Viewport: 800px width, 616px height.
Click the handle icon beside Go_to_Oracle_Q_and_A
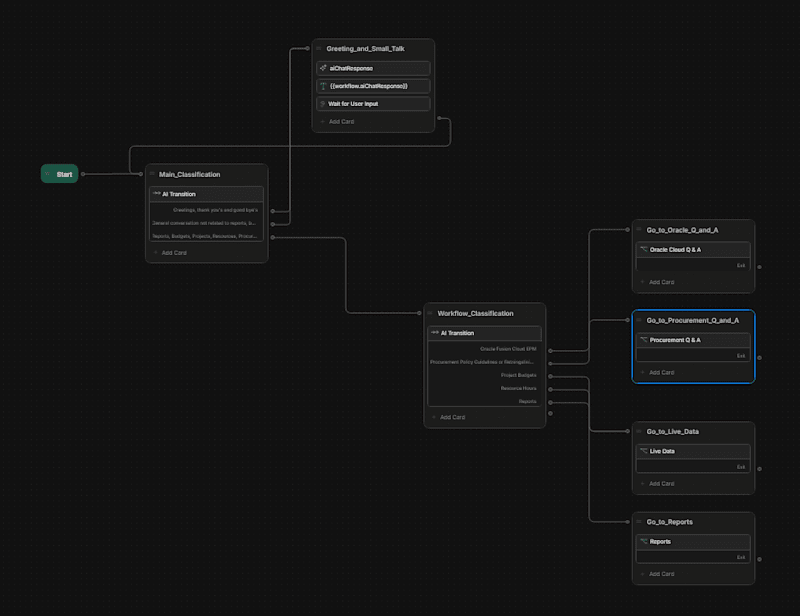coord(639,230)
